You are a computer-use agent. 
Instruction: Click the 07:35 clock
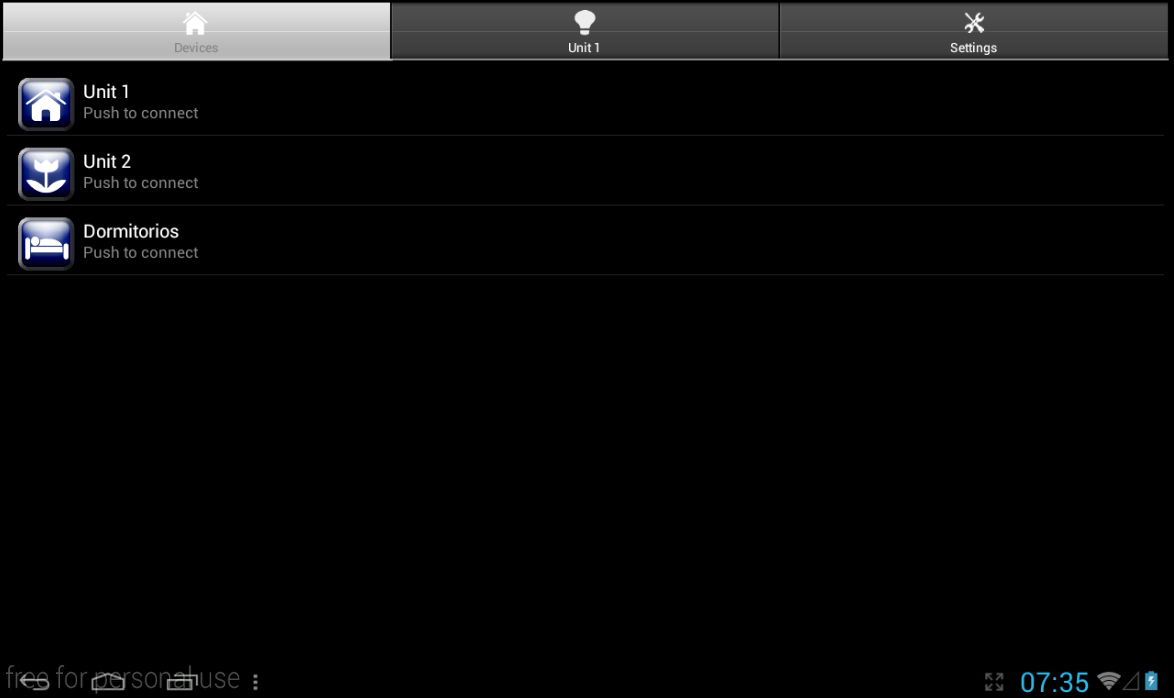click(x=1054, y=682)
